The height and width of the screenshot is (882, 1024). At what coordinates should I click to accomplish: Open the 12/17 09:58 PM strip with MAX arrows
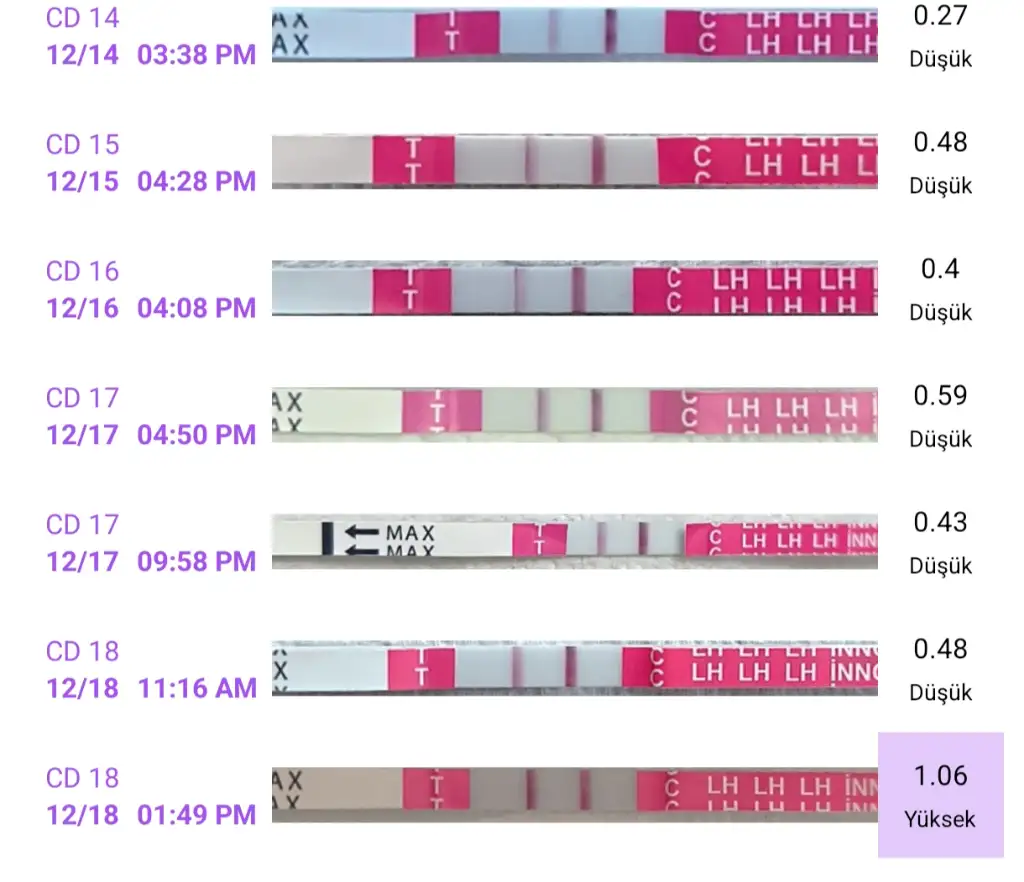pos(574,540)
